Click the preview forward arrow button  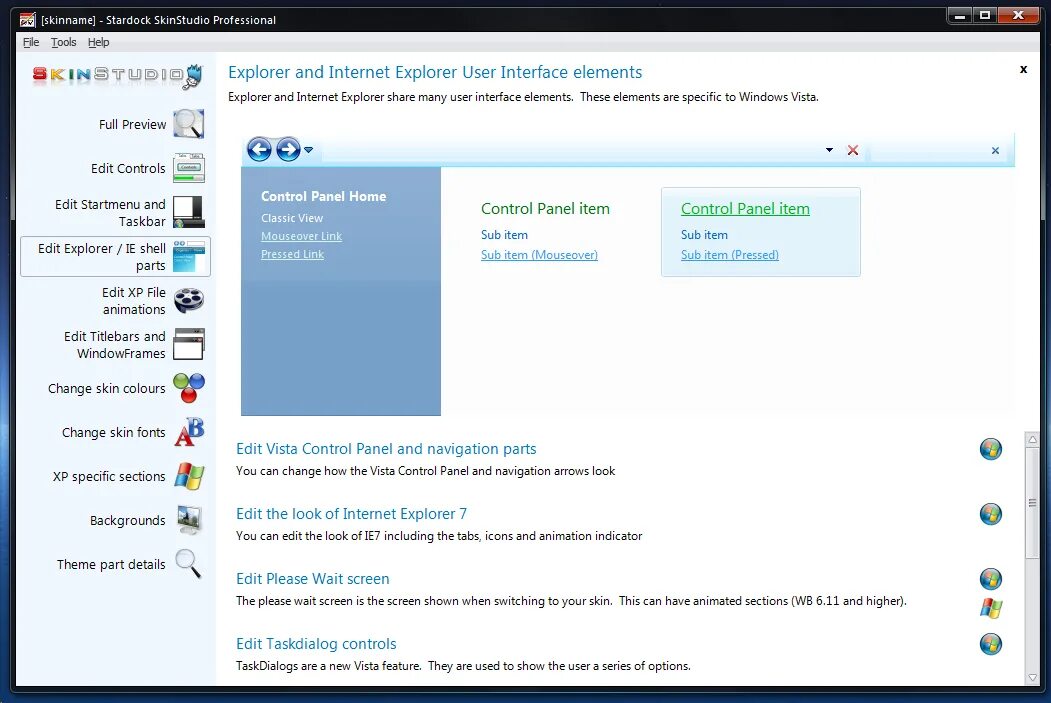tap(288, 149)
